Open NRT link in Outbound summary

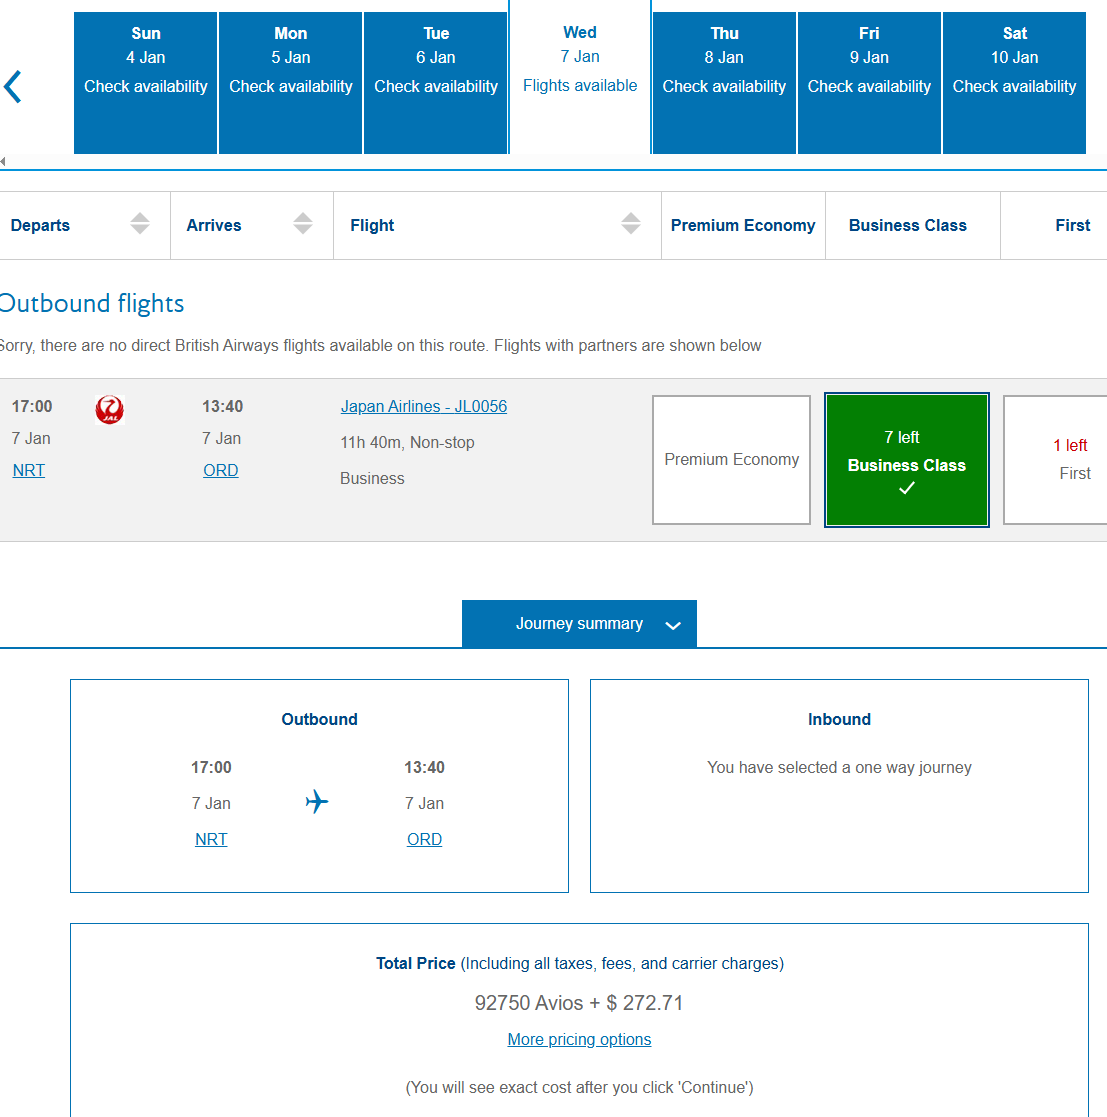(x=212, y=840)
